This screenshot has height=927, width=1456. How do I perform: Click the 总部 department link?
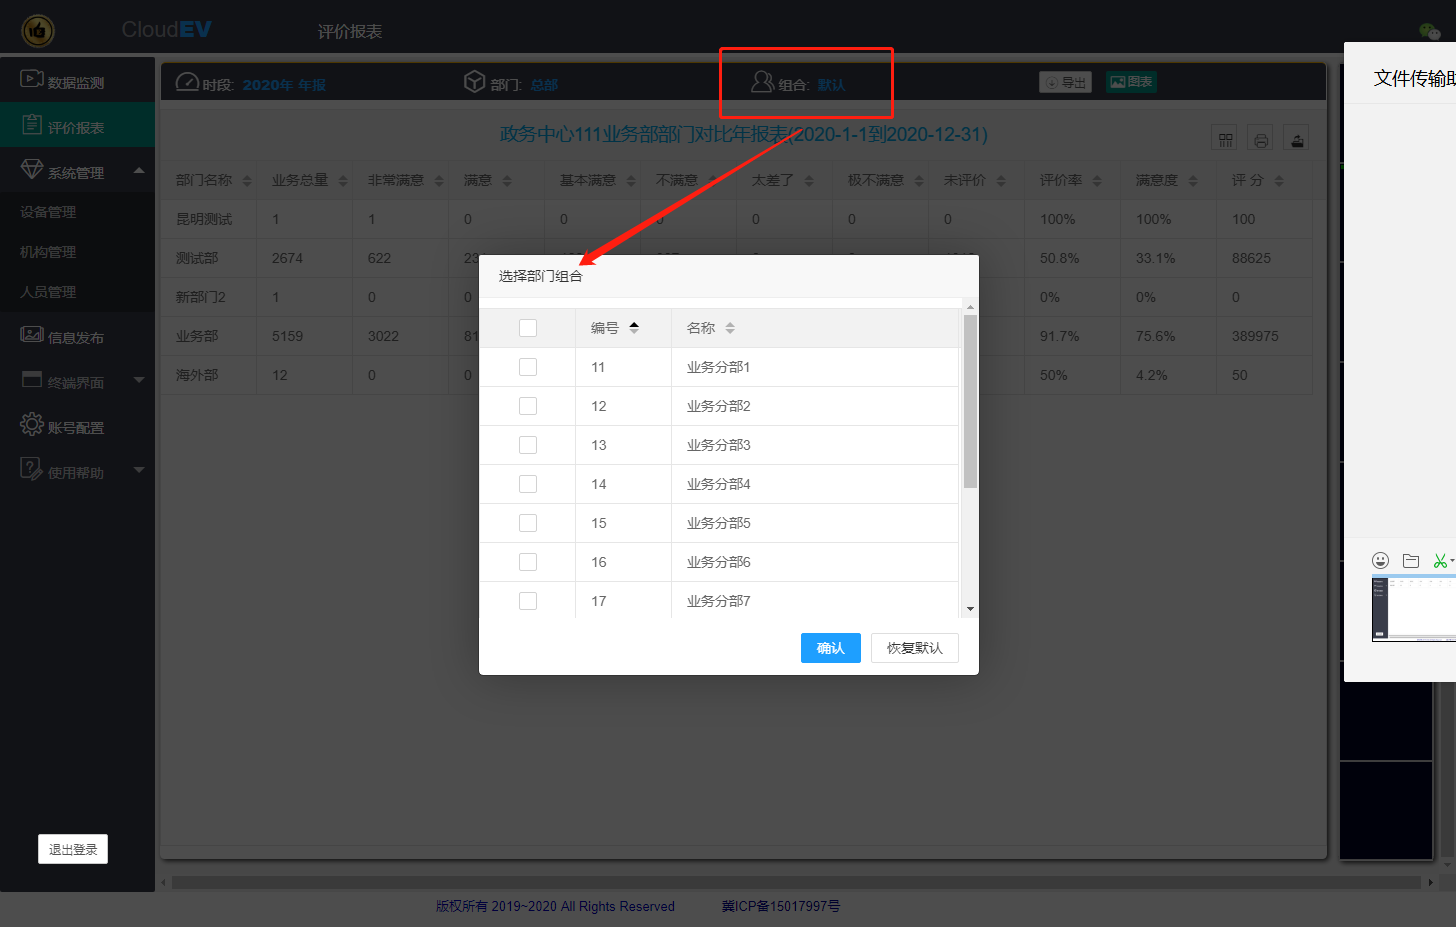544,85
